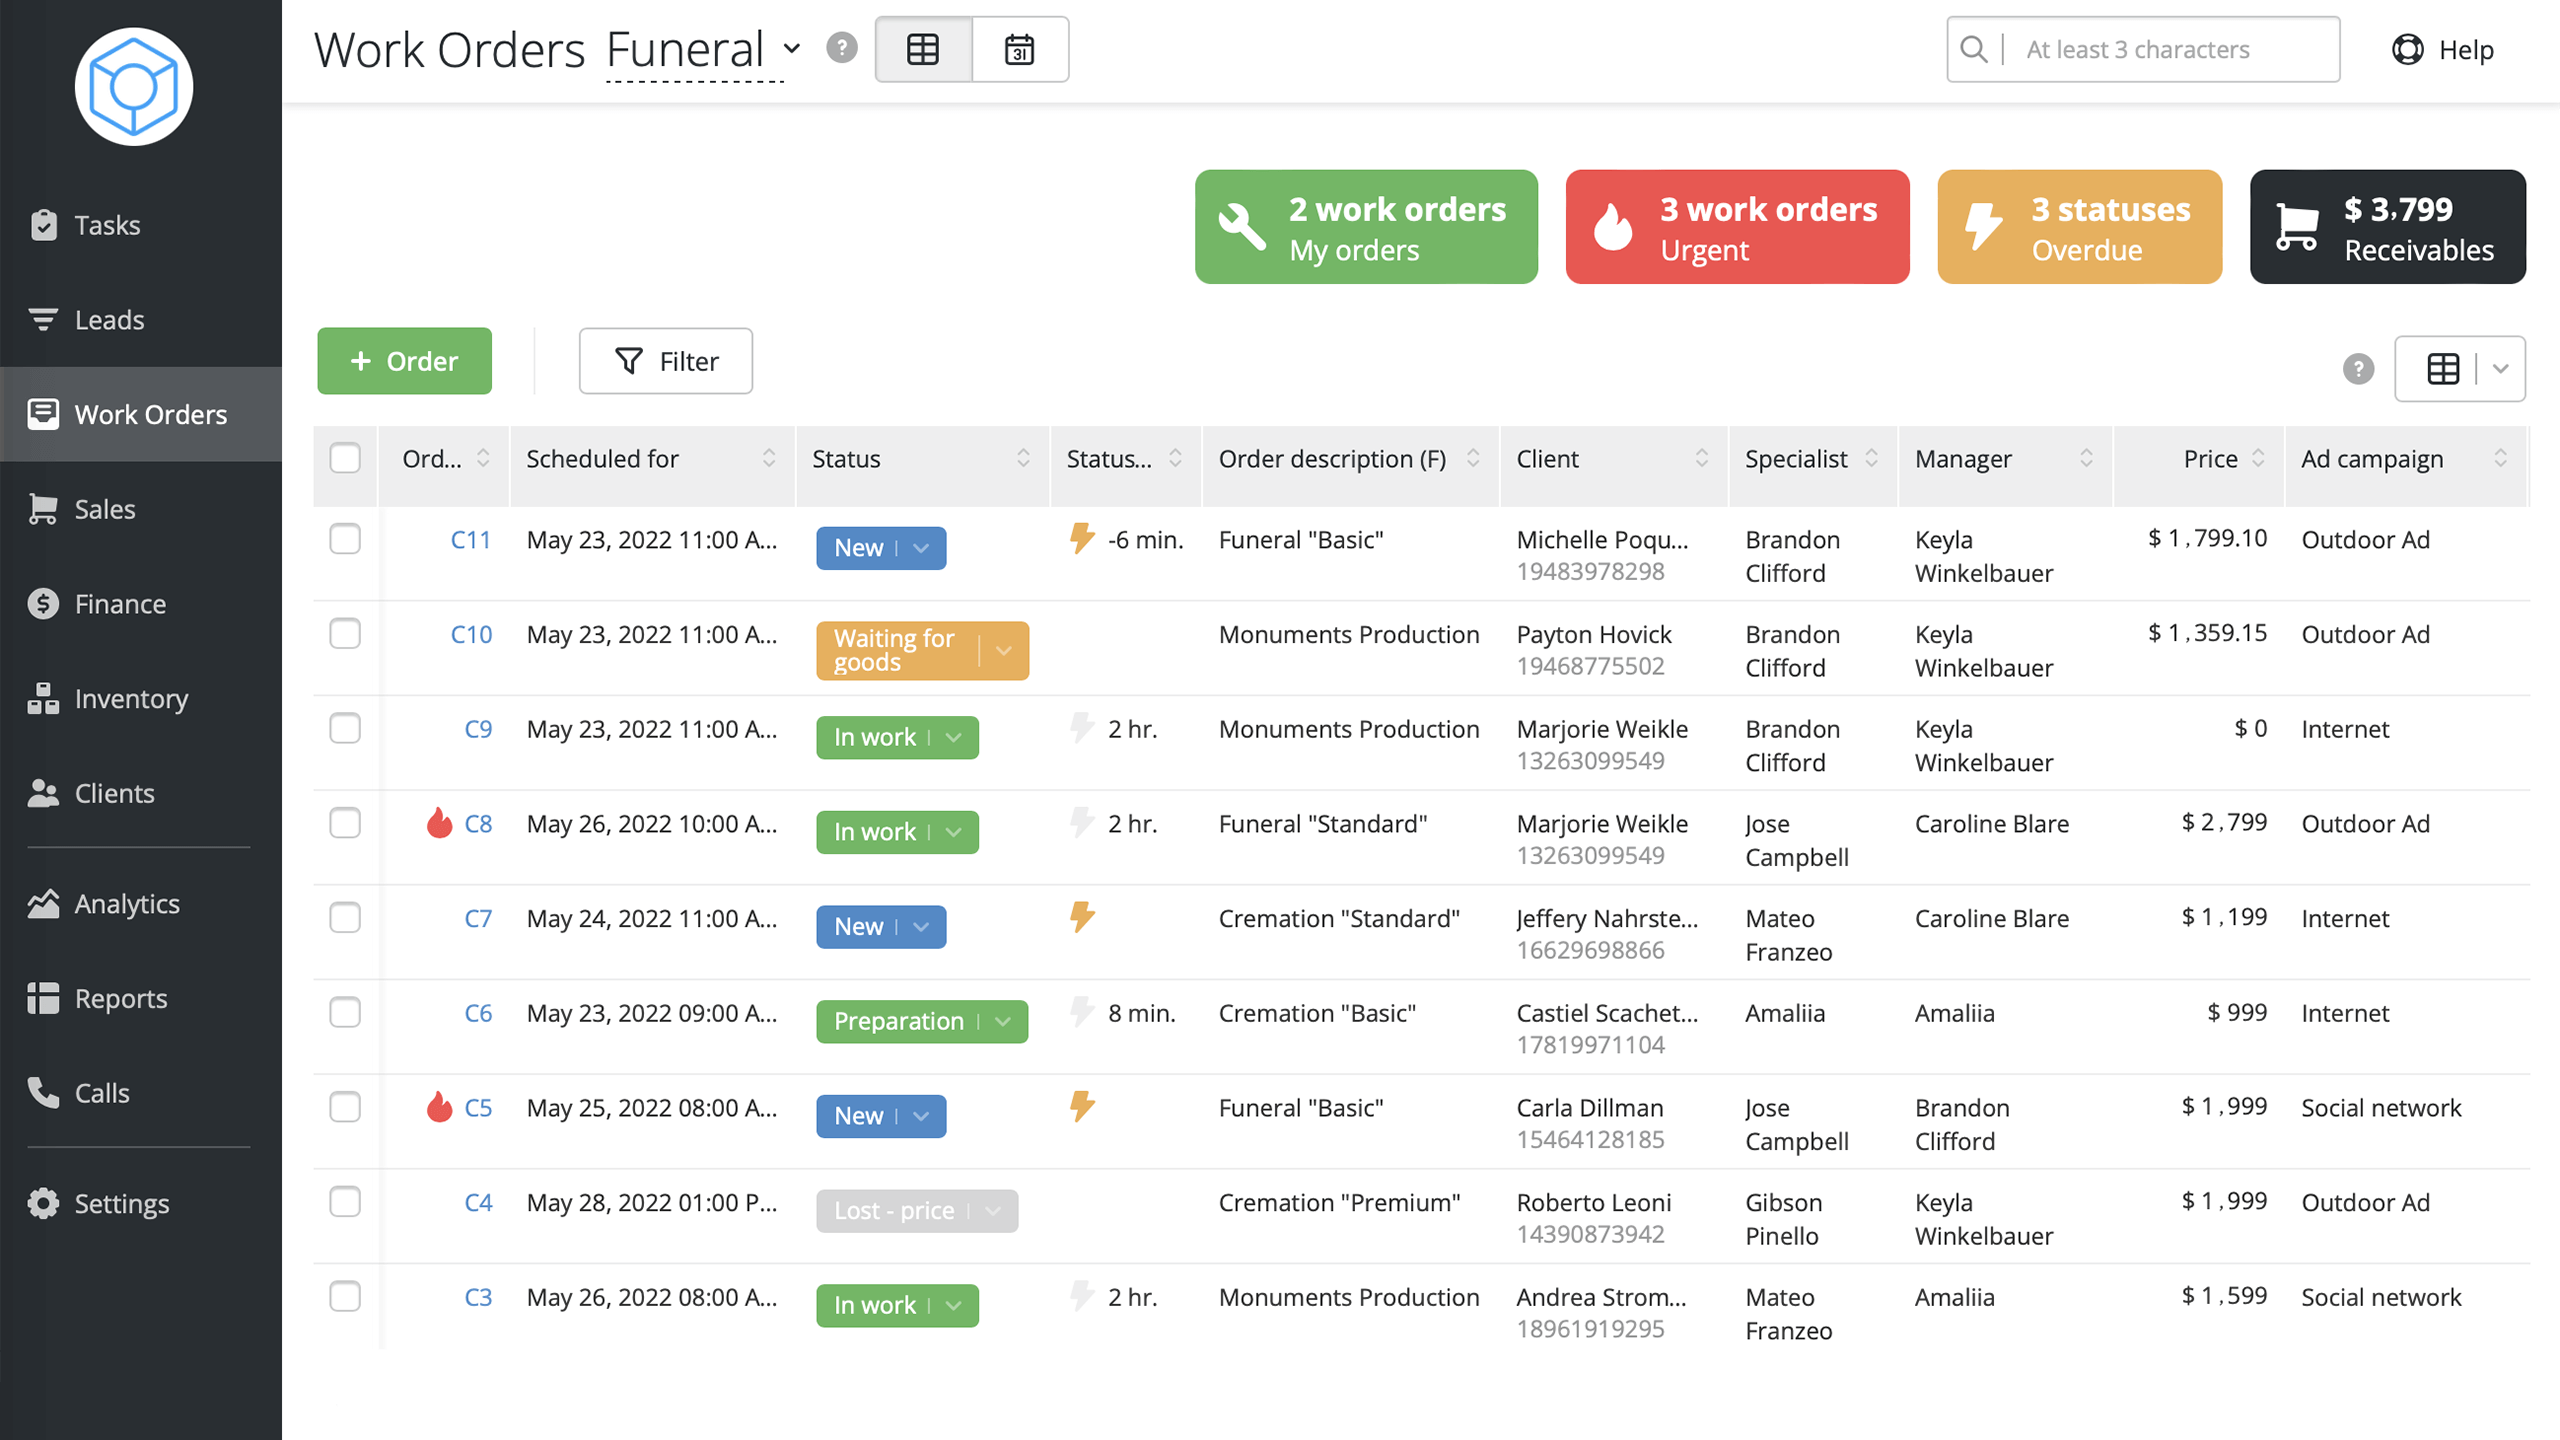Open Analytics in the sidebar
The height and width of the screenshot is (1440, 2560).
[x=141, y=904]
